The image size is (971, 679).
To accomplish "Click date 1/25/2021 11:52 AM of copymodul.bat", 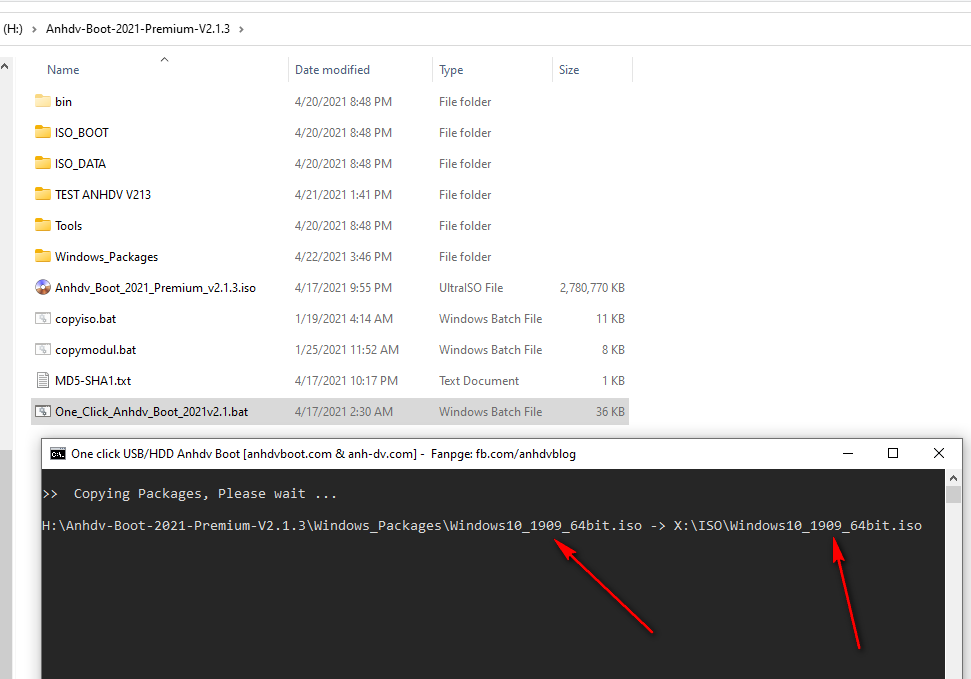I will [x=347, y=349].
